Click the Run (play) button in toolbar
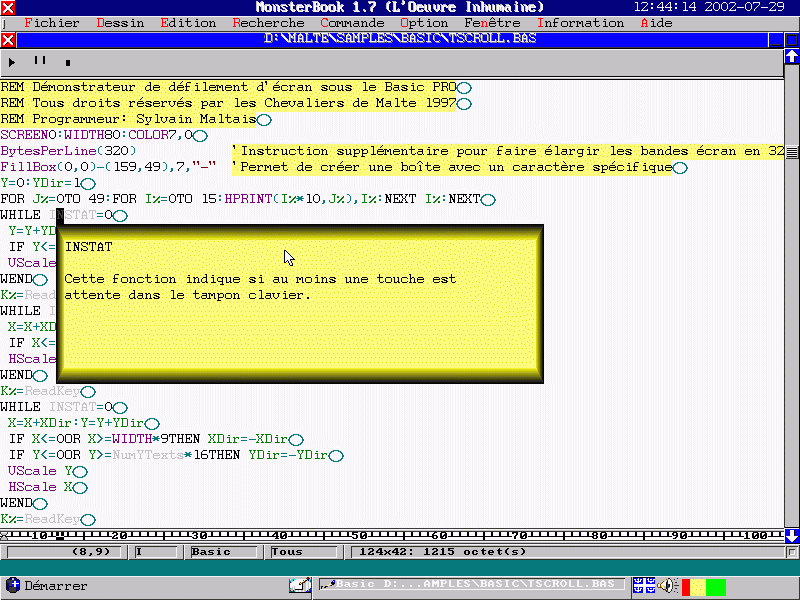The image size is (800, 600). pos(12,62)
